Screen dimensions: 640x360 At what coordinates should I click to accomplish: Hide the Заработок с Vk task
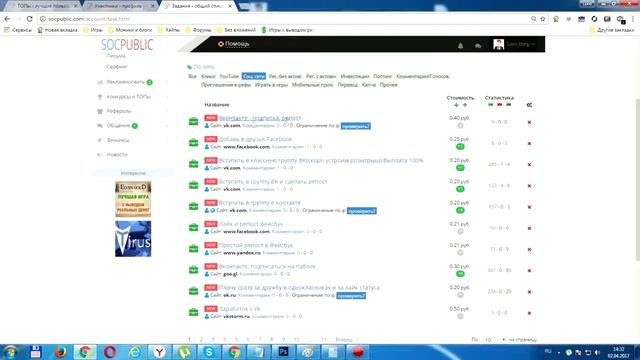(529, 313)
